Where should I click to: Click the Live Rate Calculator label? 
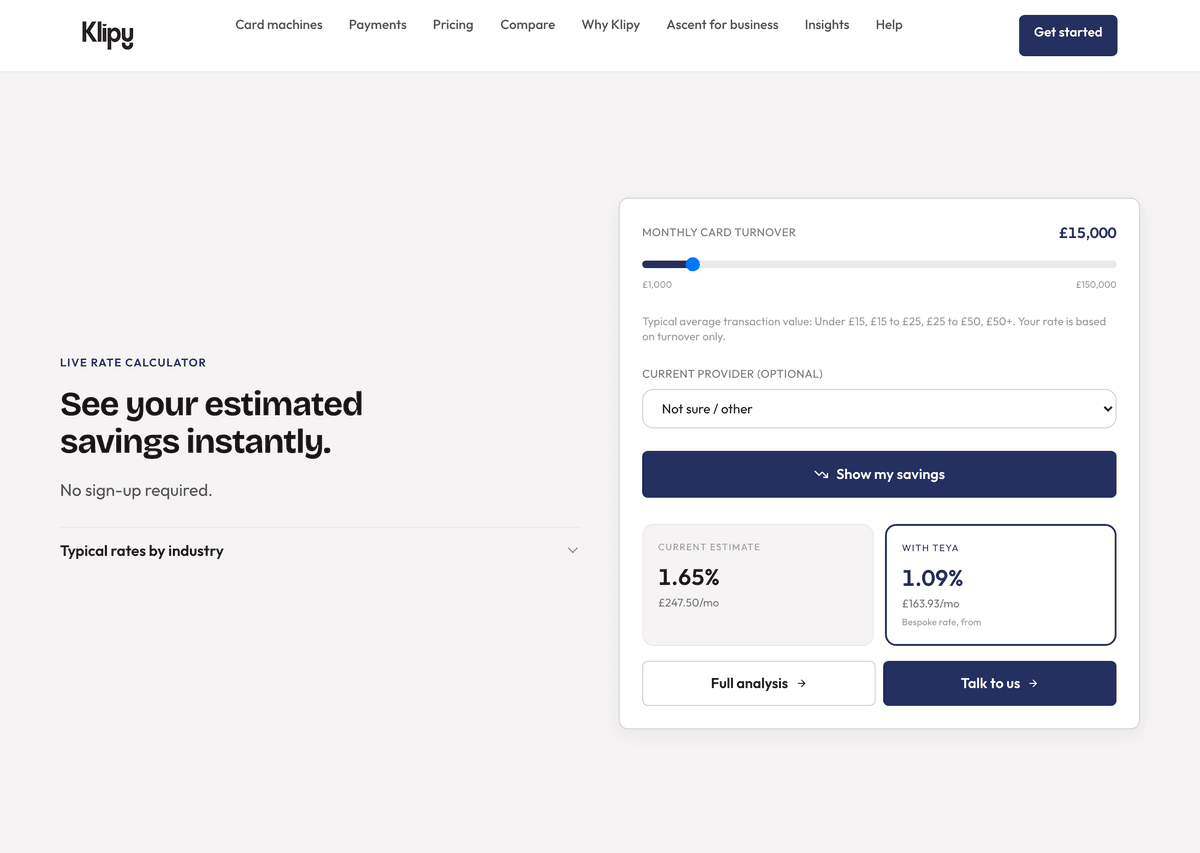133,363
